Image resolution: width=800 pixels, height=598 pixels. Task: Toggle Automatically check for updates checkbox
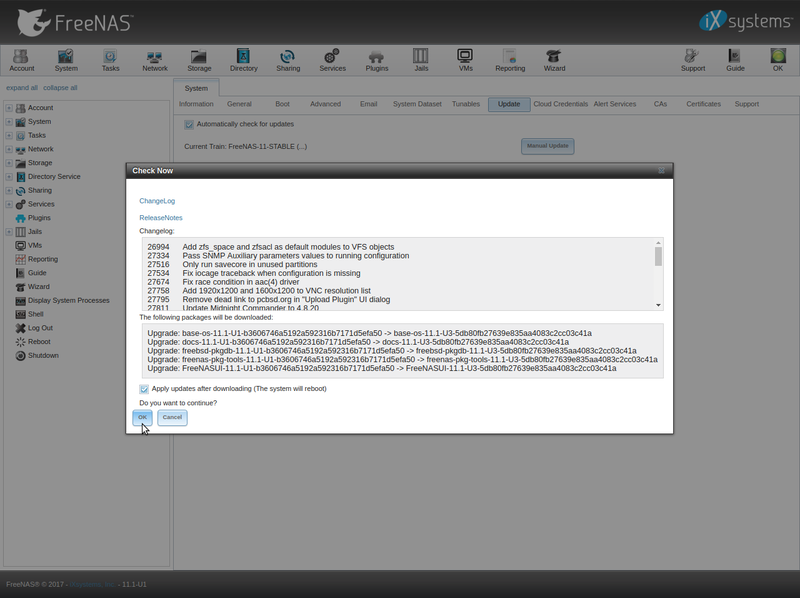[189, 124]
